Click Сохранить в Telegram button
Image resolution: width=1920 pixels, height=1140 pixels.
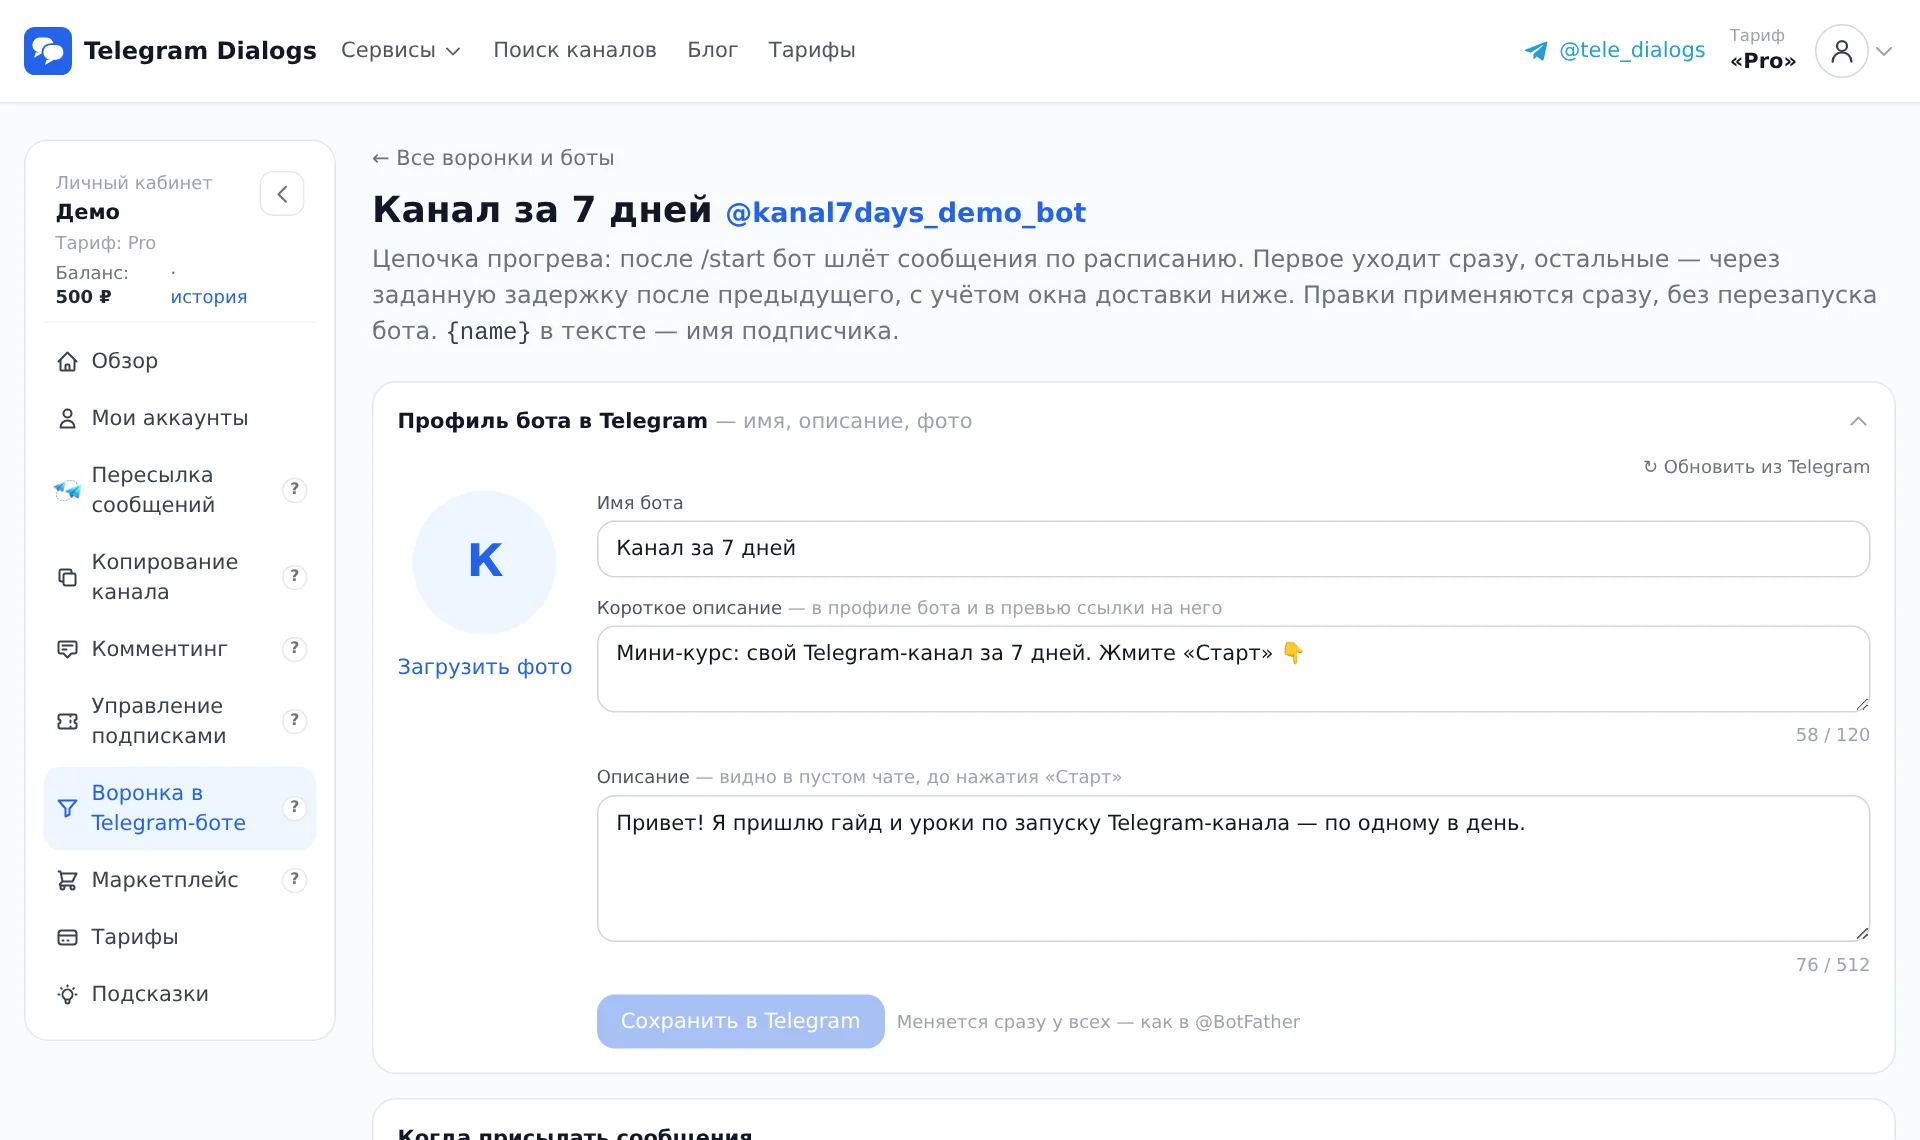[x=740, y=1021]
